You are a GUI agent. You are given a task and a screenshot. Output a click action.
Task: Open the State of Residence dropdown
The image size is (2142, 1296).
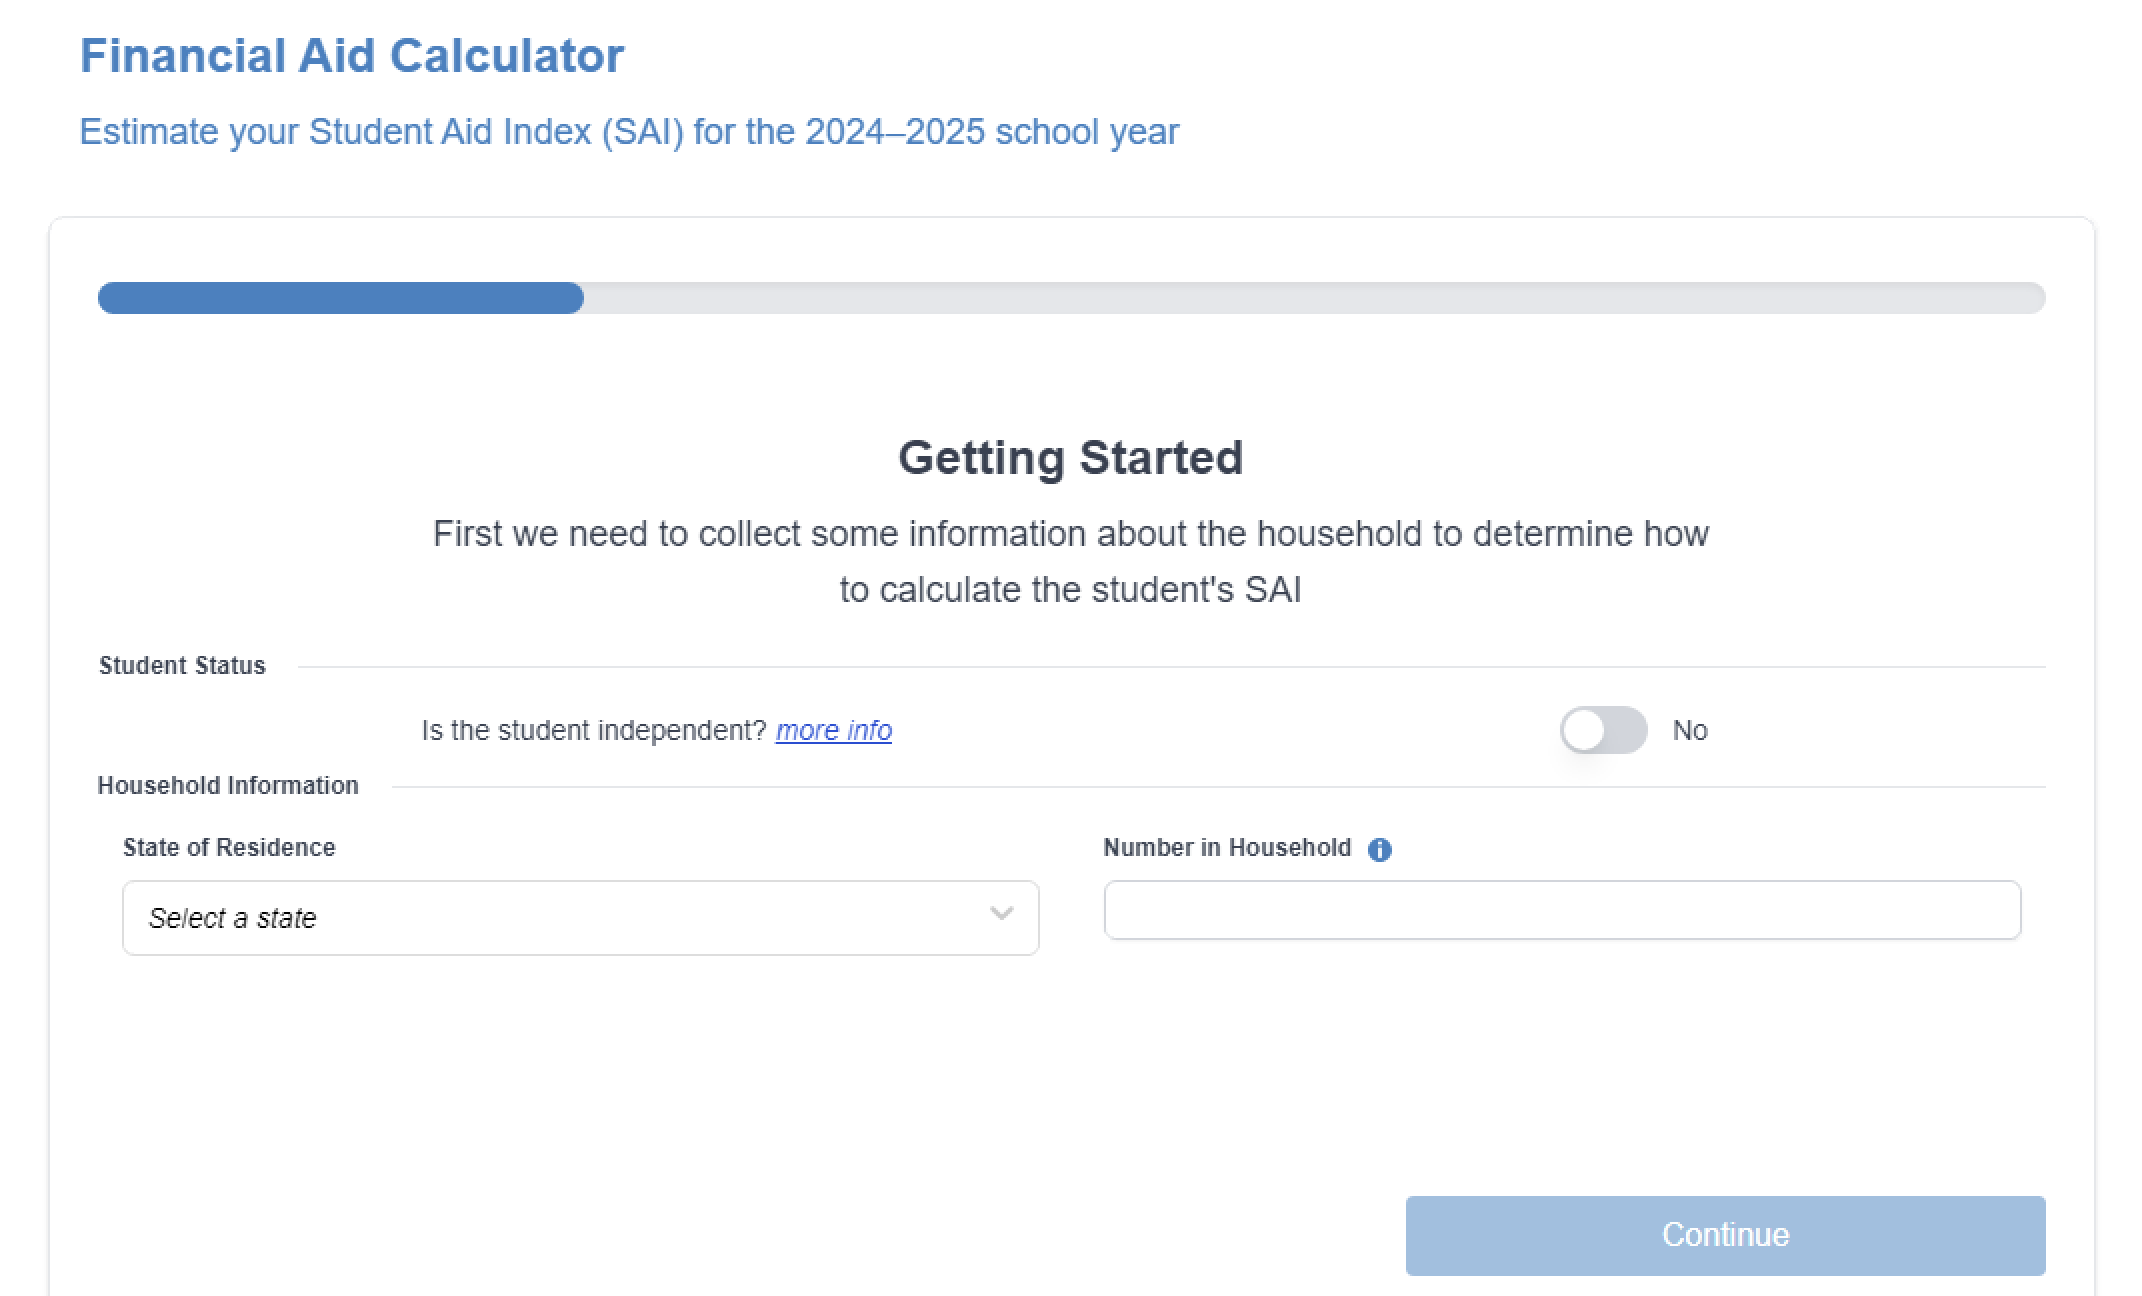point(580,917)
